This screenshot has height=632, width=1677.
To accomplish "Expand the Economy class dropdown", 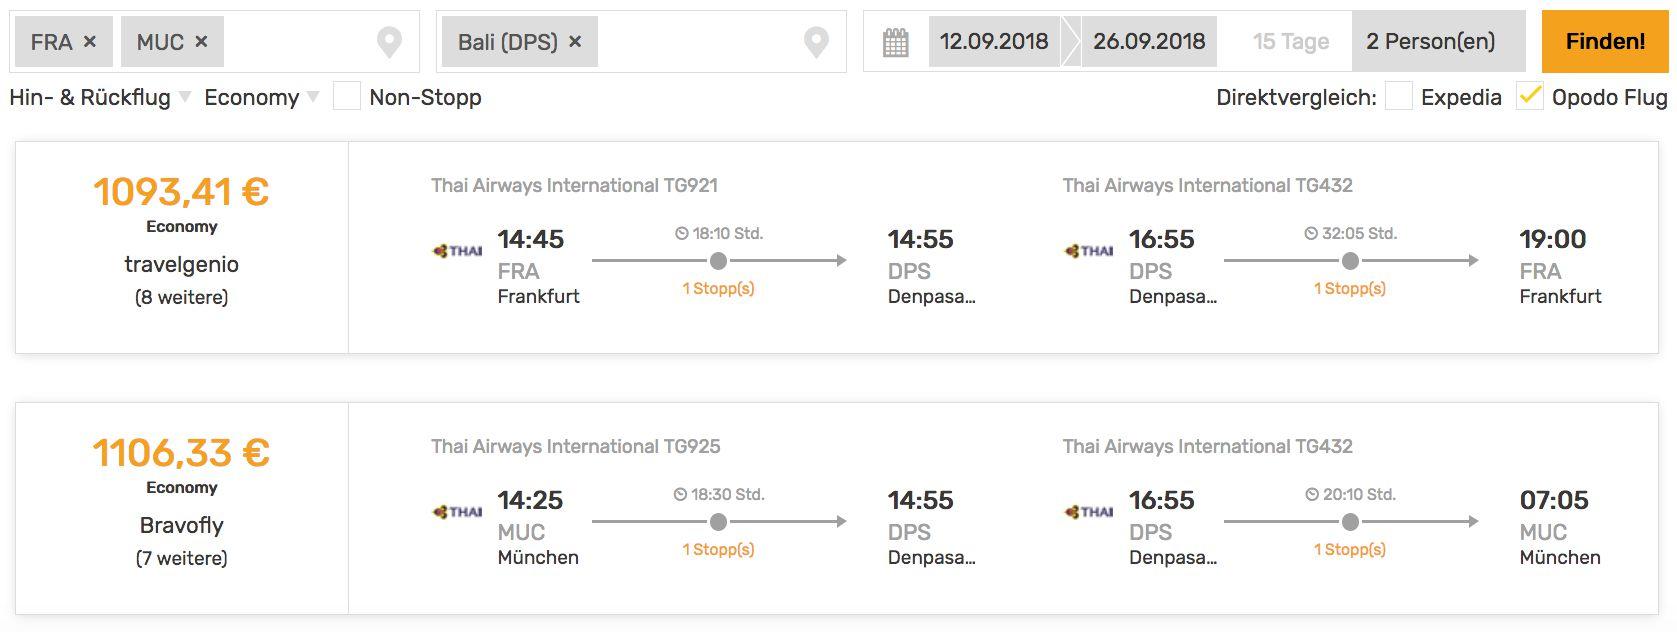I will (261, 97).
